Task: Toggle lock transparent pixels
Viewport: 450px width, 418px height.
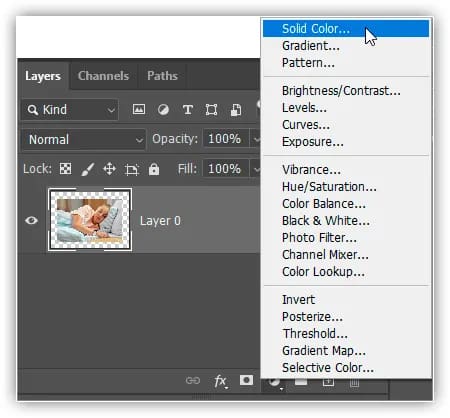Action: click(x=65, y=169)
